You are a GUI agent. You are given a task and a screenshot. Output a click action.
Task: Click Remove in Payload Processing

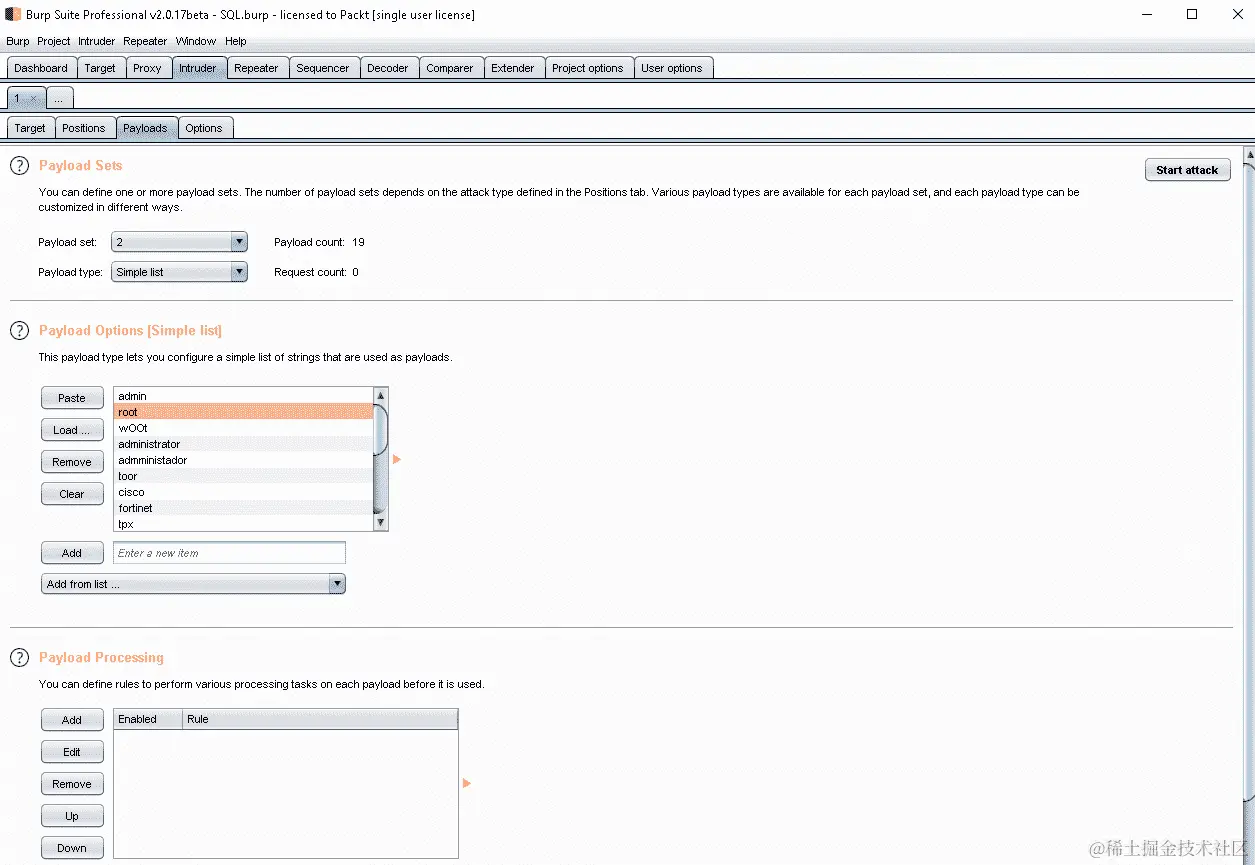tap(72, 784)
